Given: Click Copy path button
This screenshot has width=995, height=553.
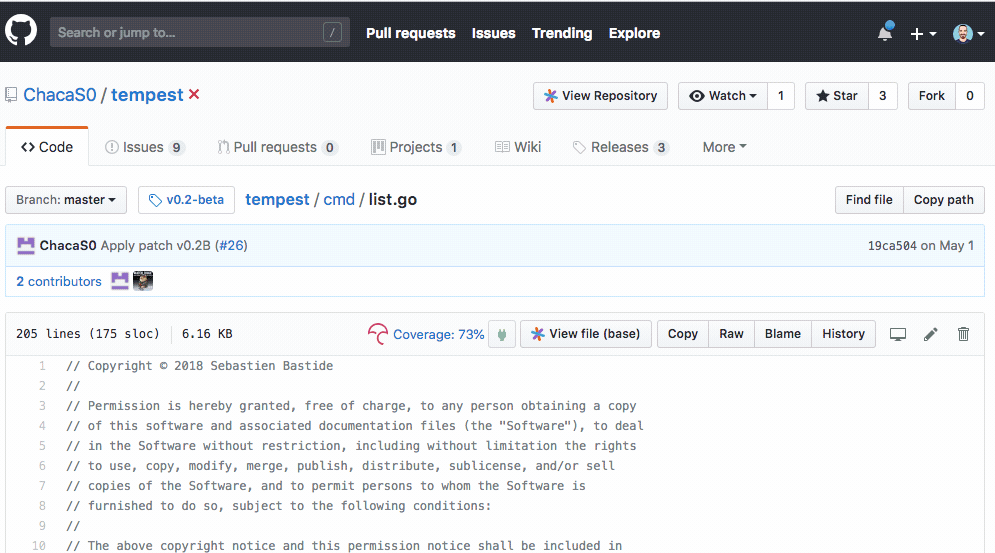Looking at the screenshot, I should (x=944, y=199).
